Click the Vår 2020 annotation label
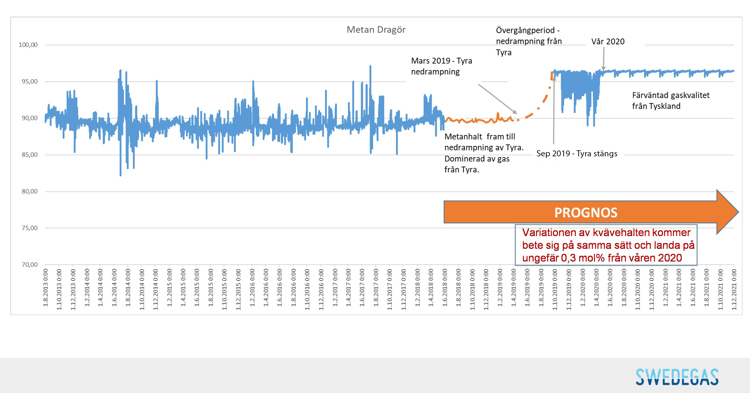750x393 pixels. [x=607, y=42]
